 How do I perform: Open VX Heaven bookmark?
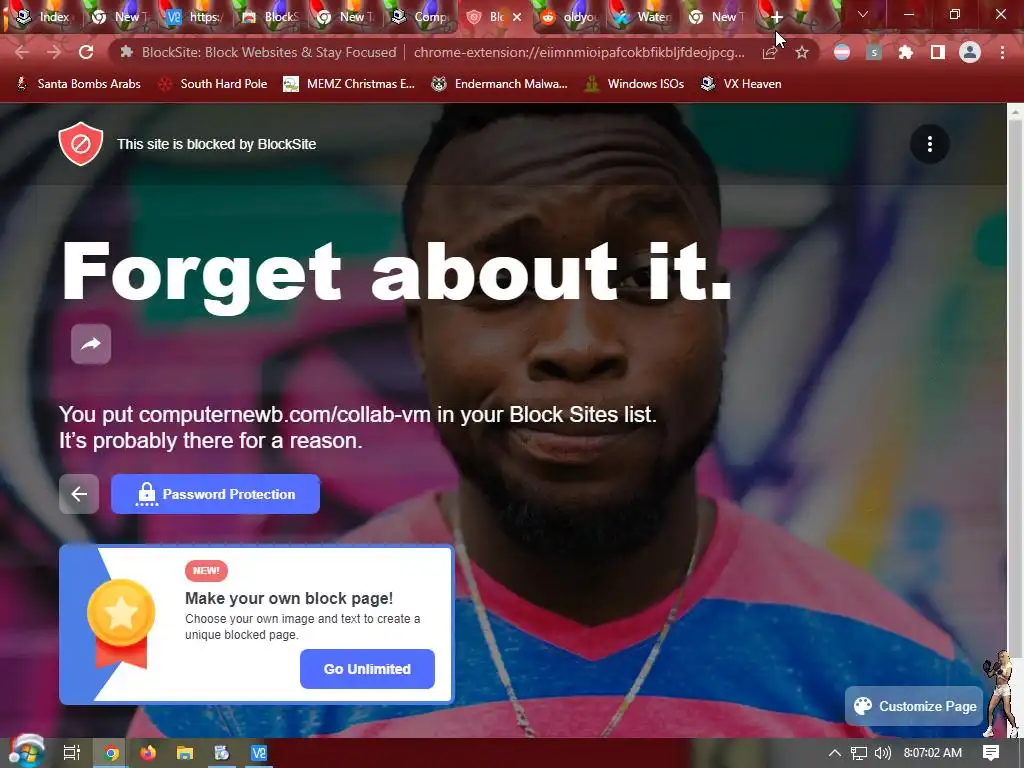tap(741, 84)
